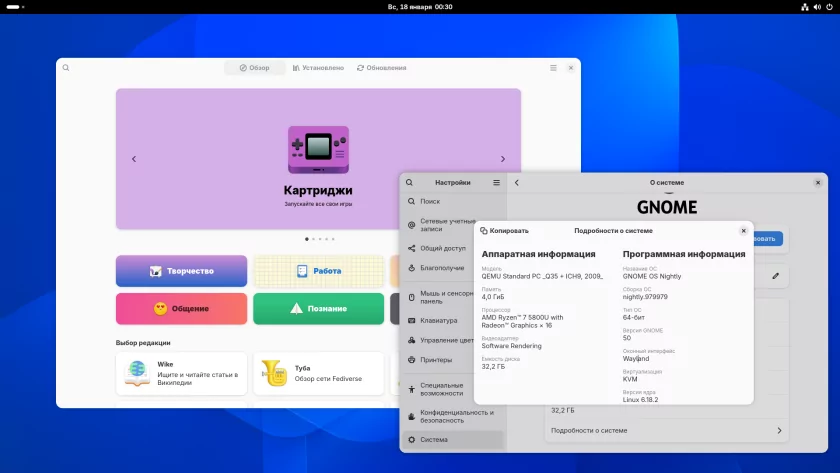
Task: Go back using arrow in О системе header
Action: 517,183
